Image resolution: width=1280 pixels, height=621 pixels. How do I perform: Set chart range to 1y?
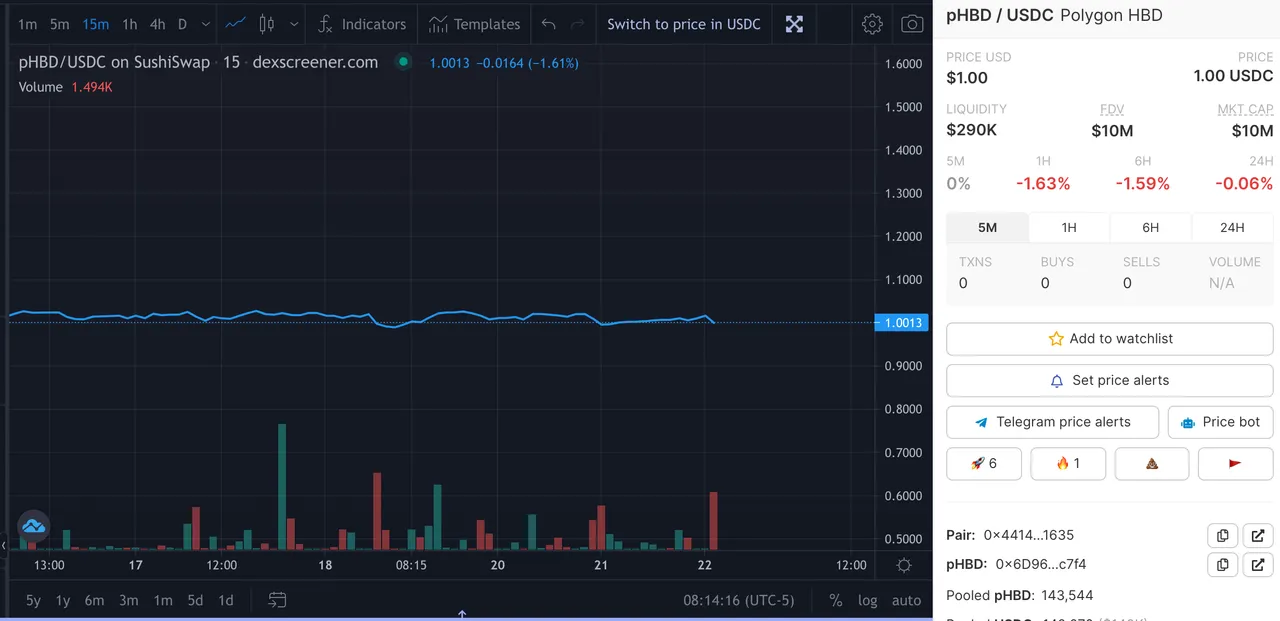[63, 600]
